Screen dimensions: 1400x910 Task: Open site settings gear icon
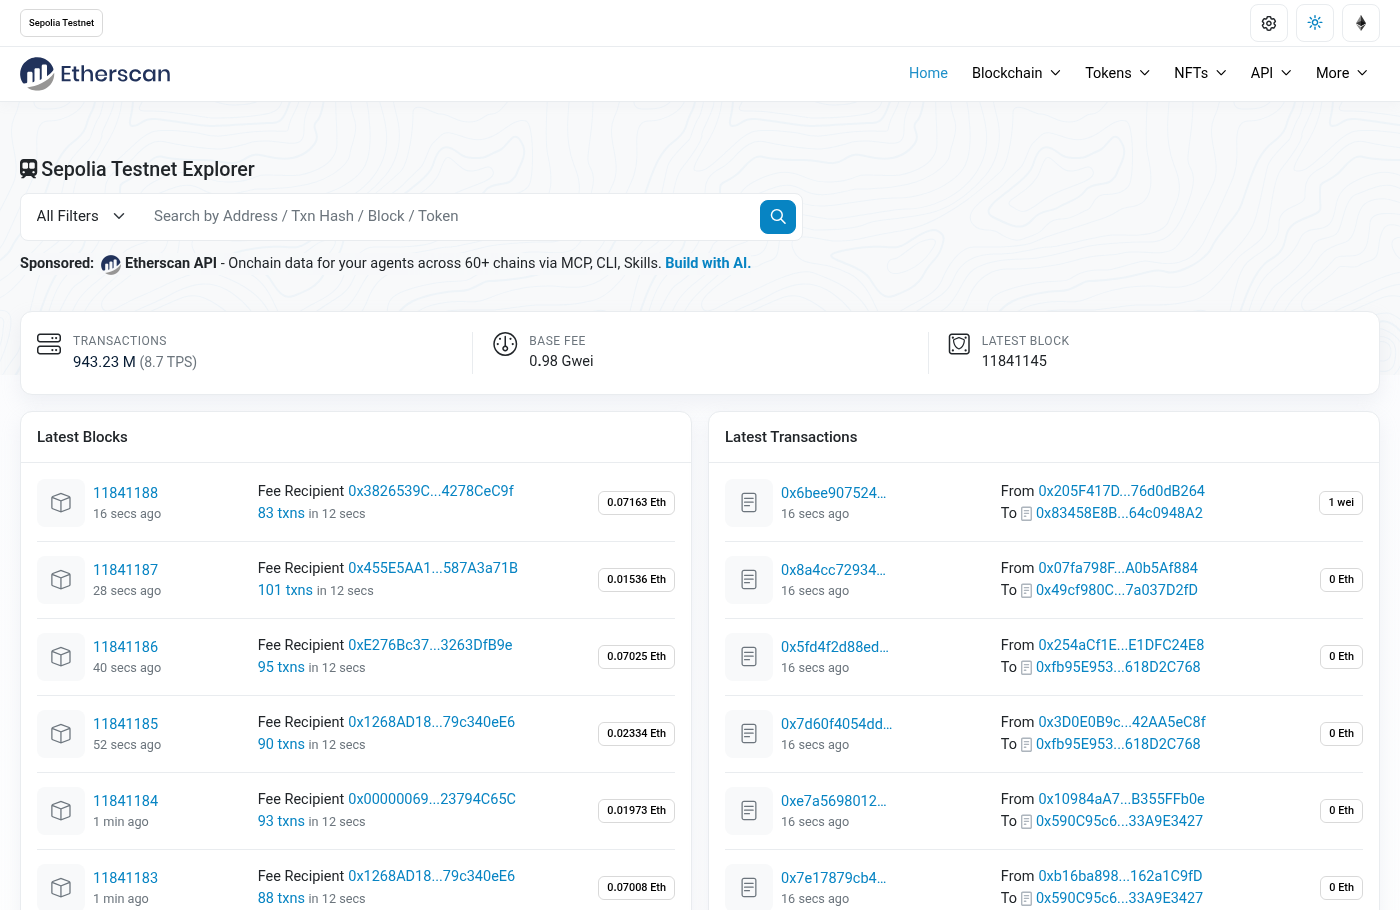pyautogui.click(x=1269, y=23)
